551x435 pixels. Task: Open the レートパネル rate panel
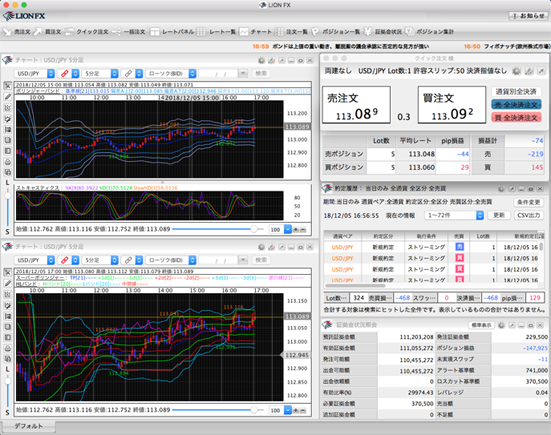172,32
